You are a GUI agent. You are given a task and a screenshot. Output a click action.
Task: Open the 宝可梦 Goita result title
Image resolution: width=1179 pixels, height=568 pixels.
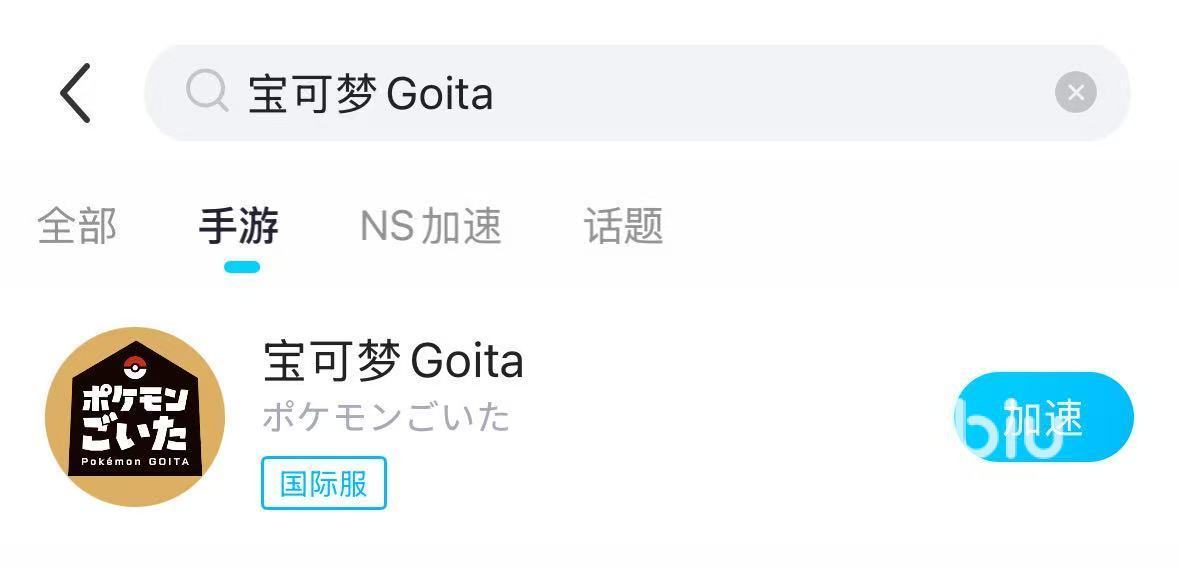(393, 361)
